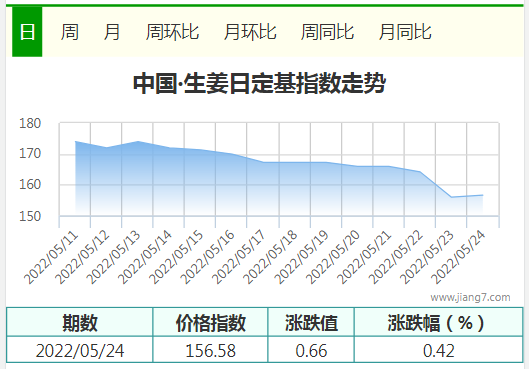Image resolution: width=529 pixels, height=369 pixels.
Task: Click the chart's last data point on 05/24
Action: (483, 195)
